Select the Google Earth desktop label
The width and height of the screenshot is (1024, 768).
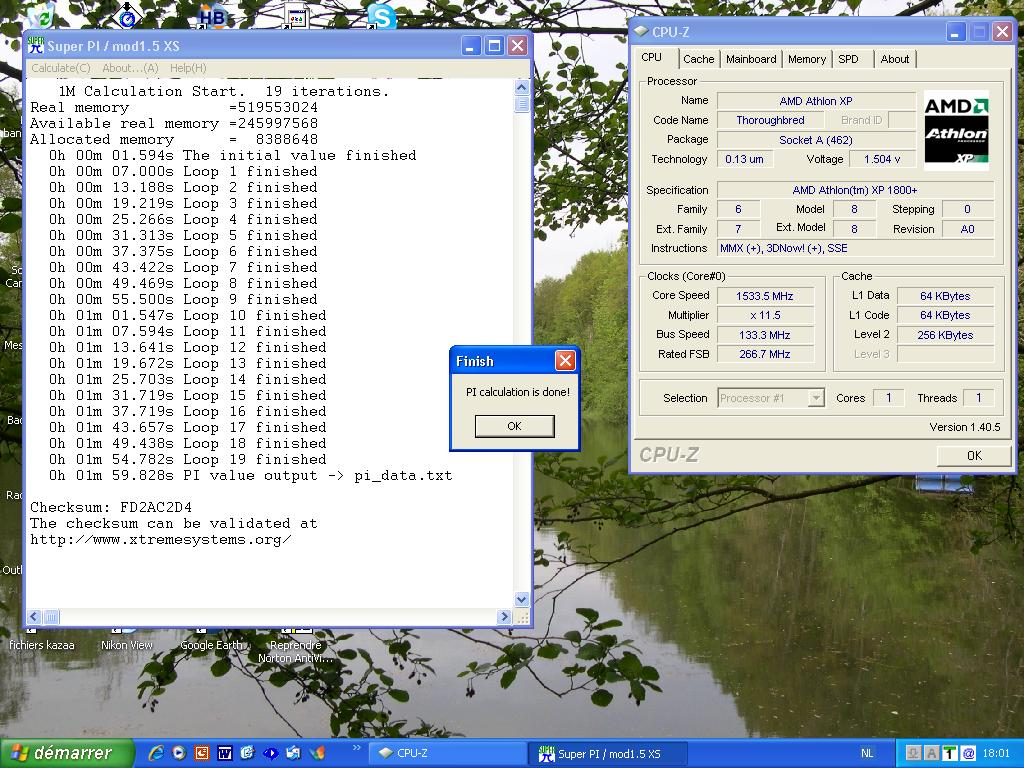(210, 645)
